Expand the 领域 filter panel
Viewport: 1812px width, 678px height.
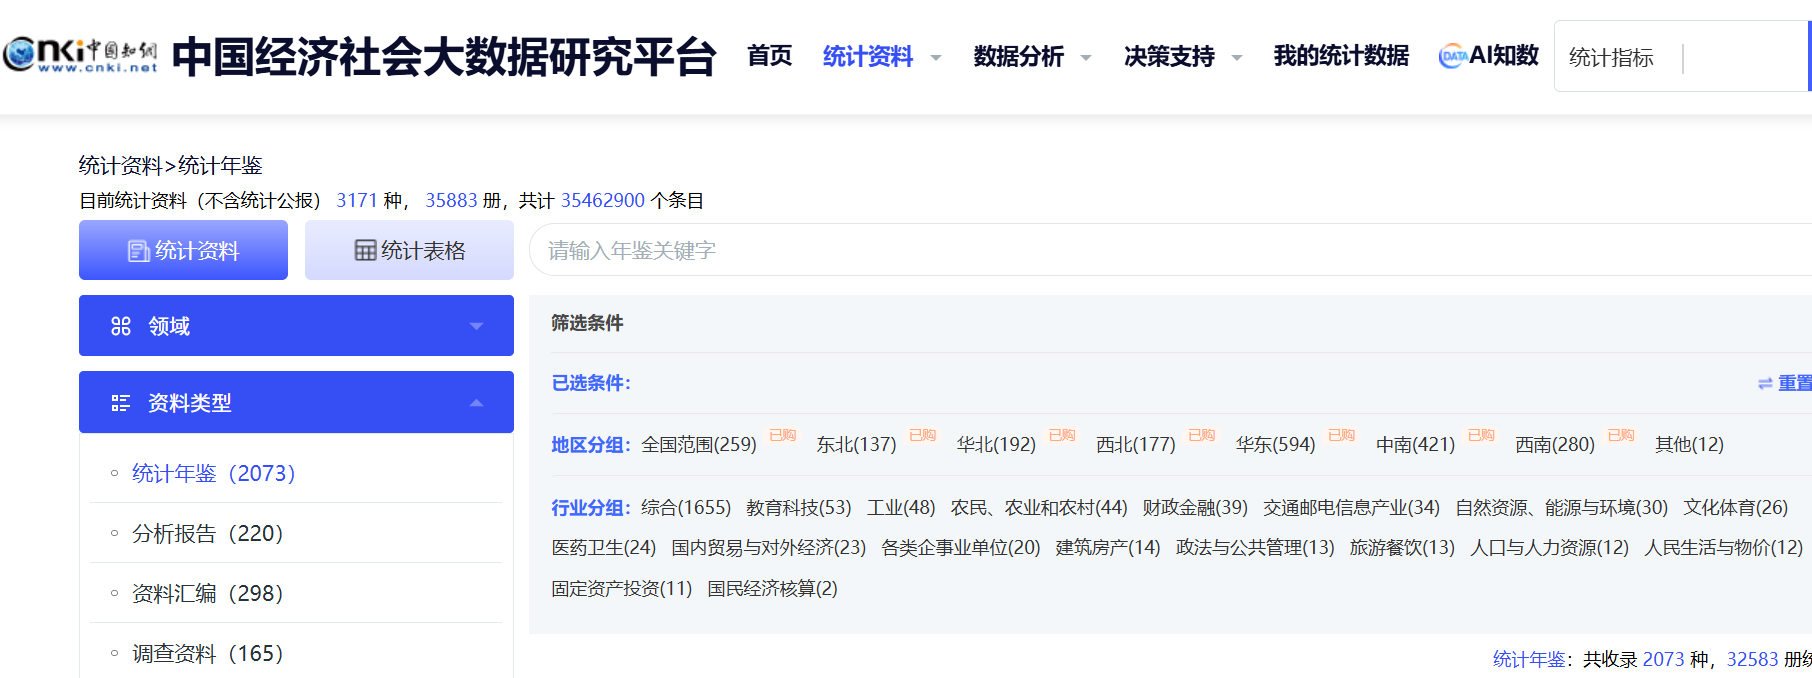[296, 325]
